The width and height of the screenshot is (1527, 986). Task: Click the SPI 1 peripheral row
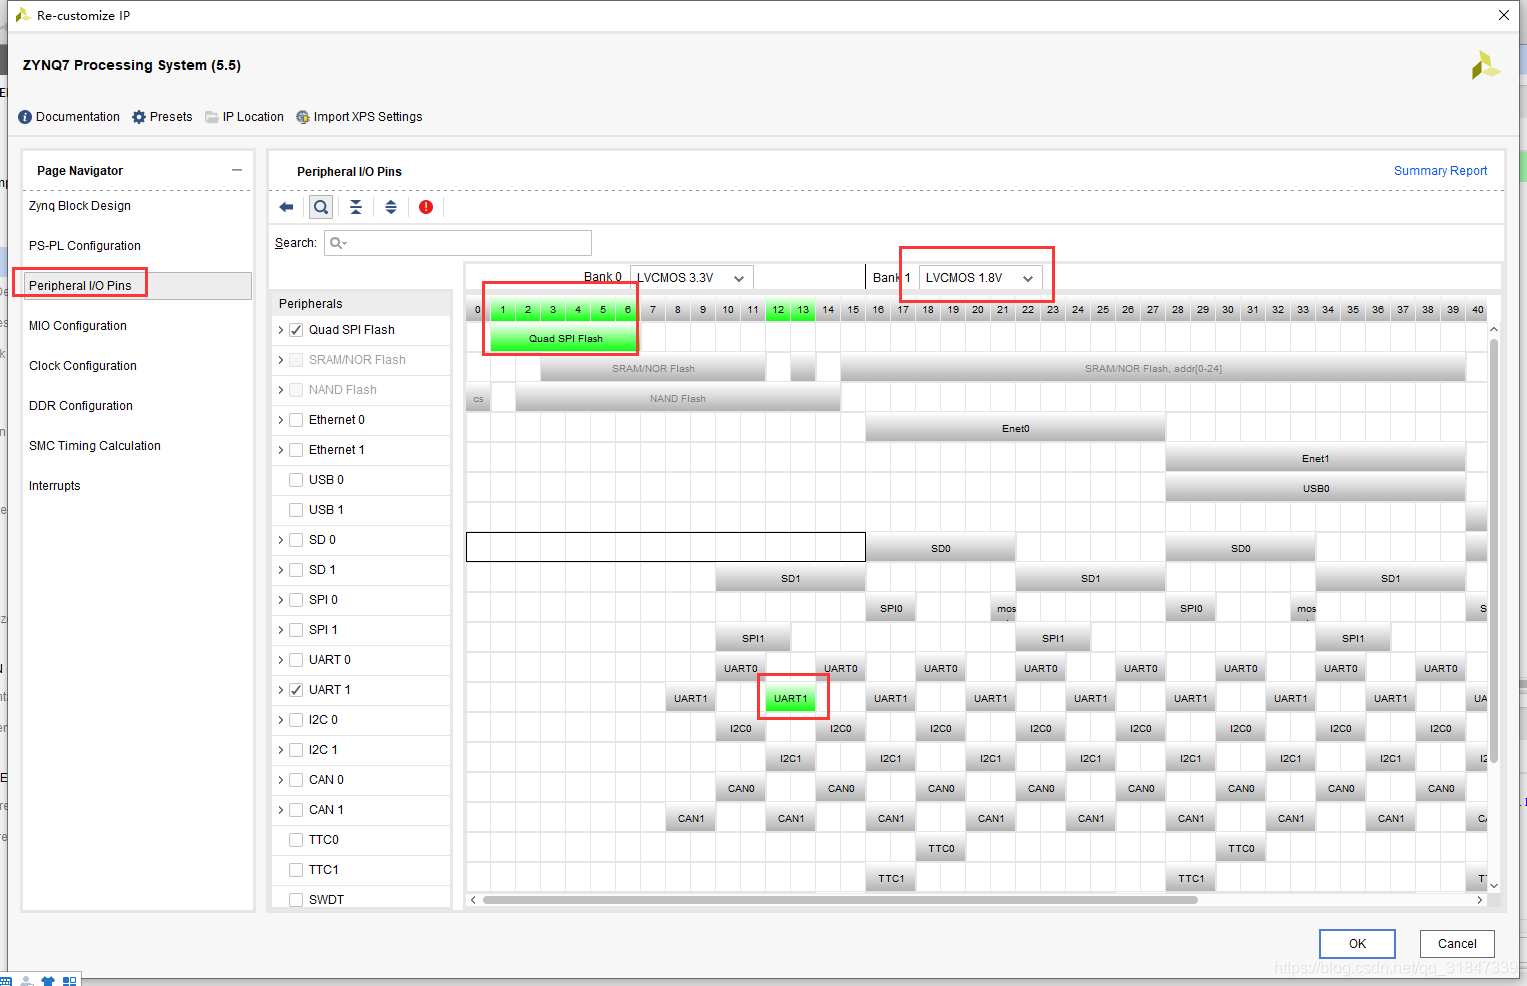pyautogui.click(x=362, y=630)
